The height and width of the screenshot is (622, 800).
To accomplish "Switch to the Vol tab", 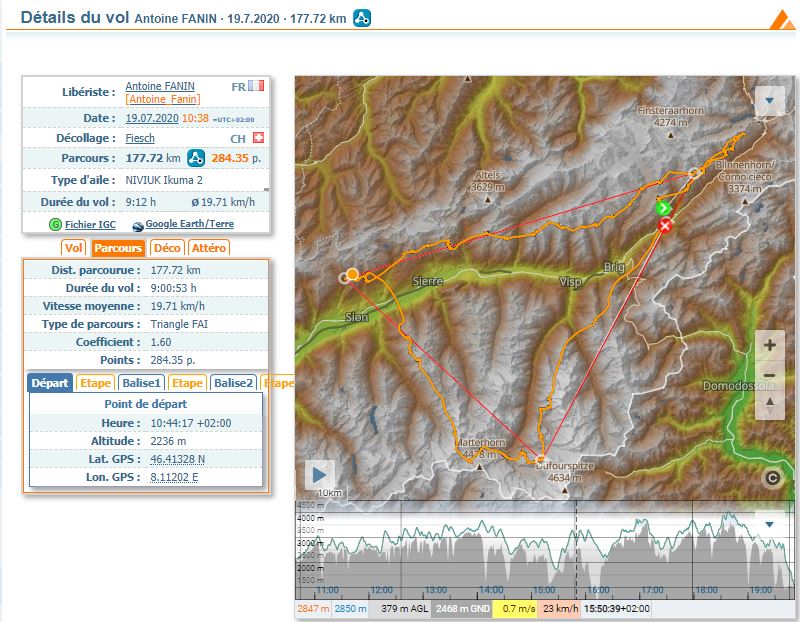I will pos(74,247).
